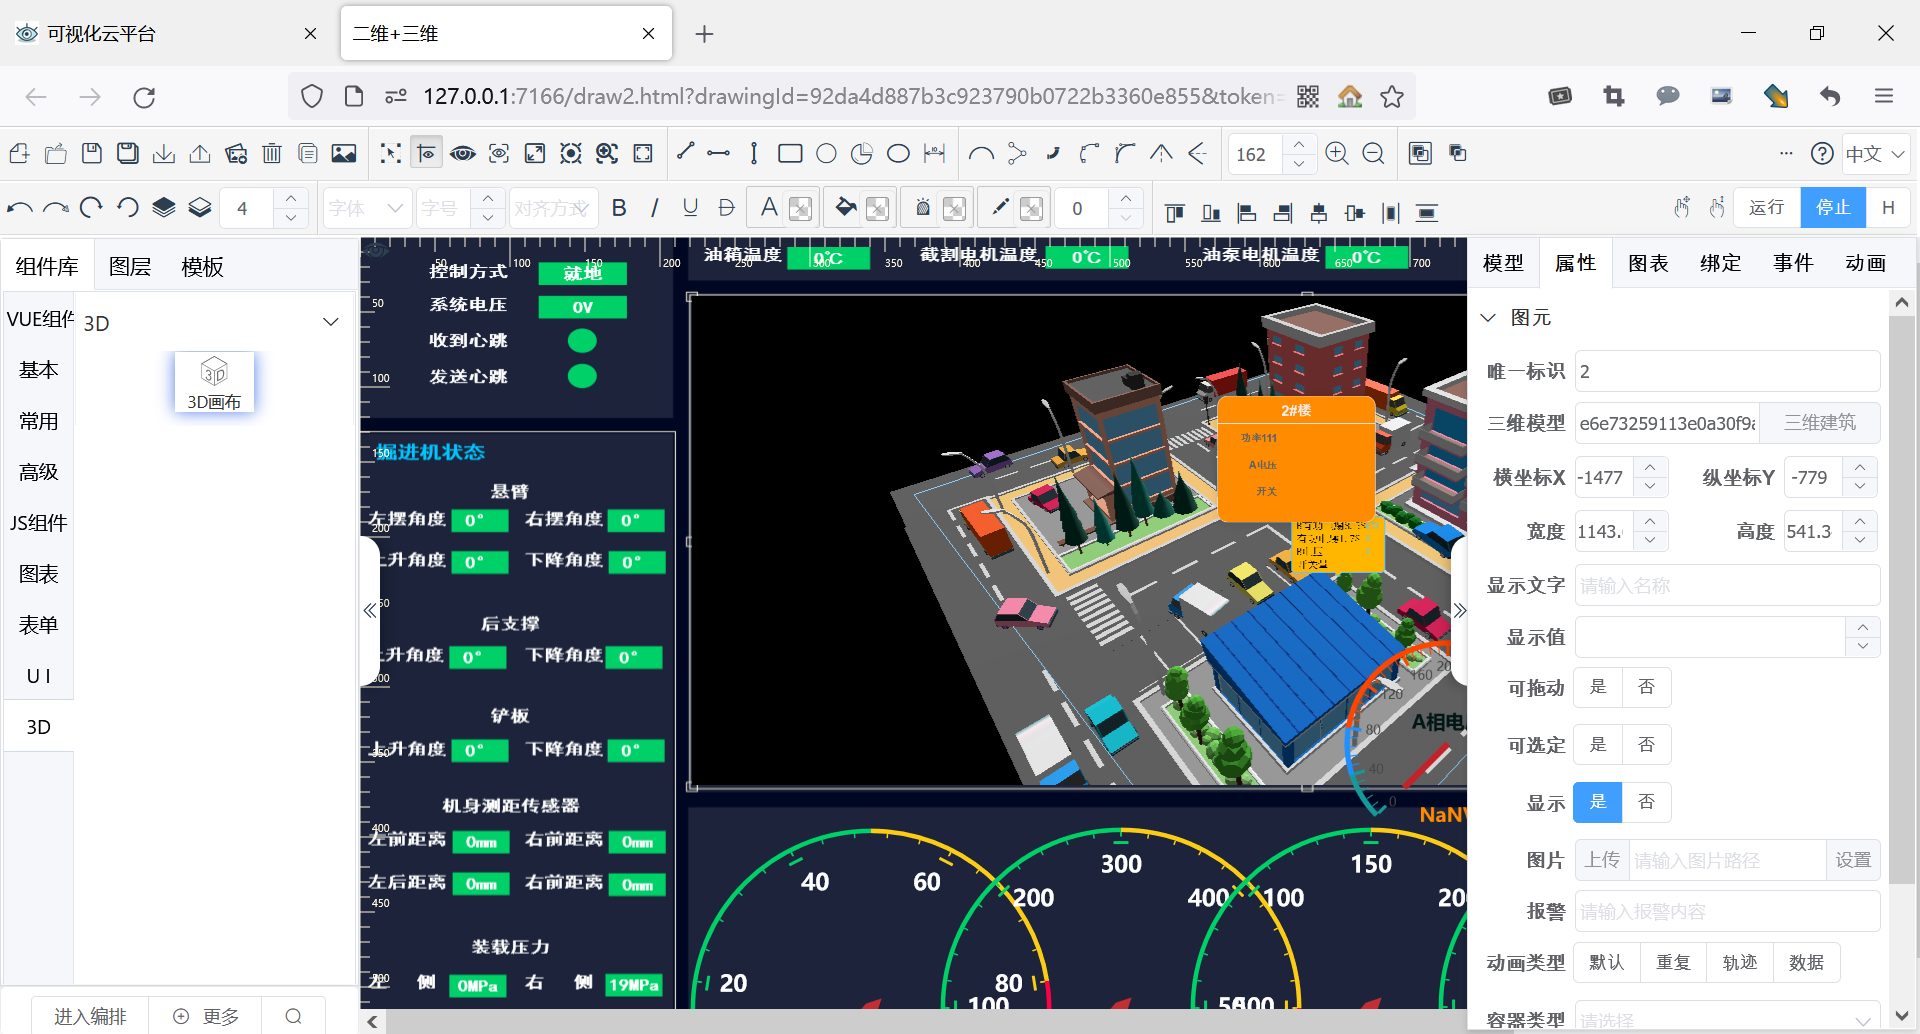1920x1034 pixels.
Task: Toggle italic text formatting
Action: tap(655, 208)
